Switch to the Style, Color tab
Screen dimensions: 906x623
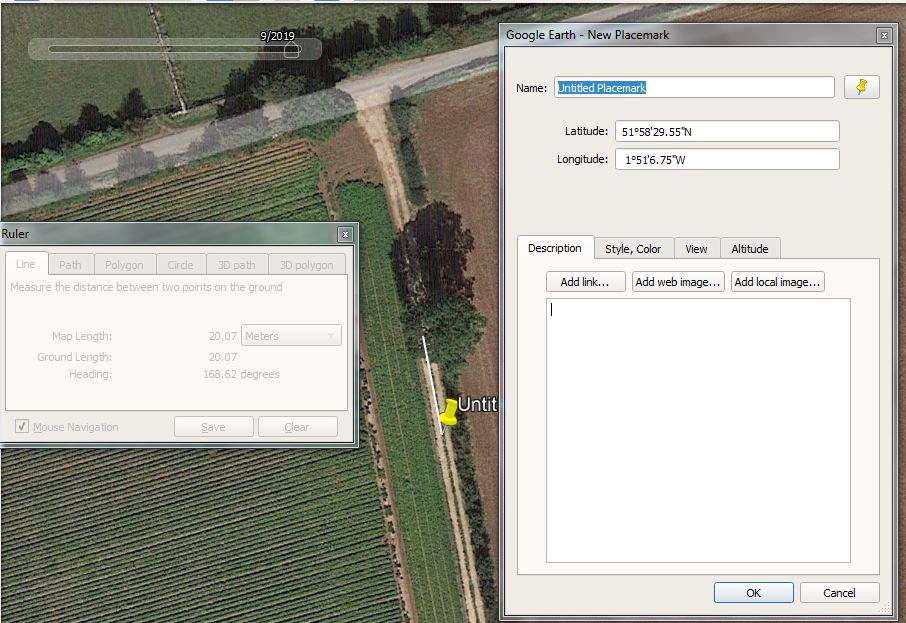[x=633, y=249]
